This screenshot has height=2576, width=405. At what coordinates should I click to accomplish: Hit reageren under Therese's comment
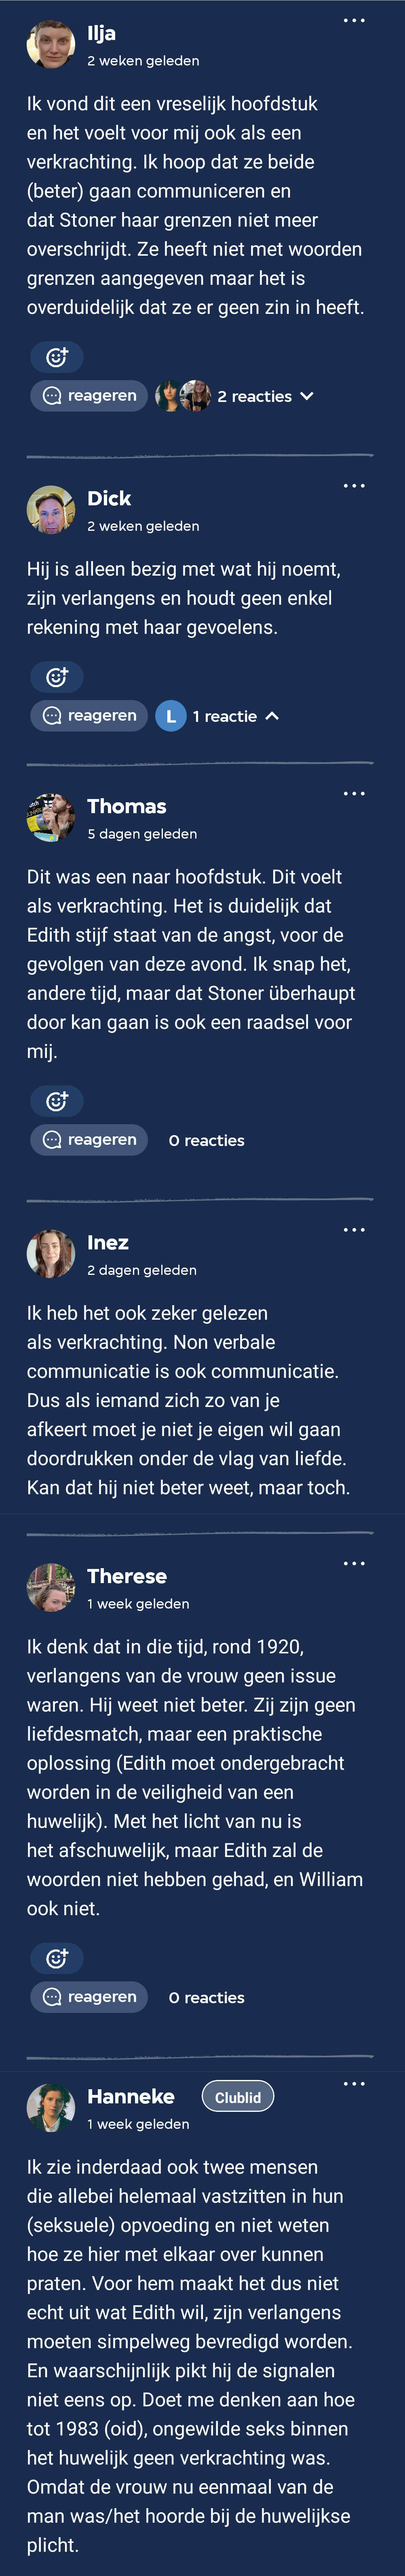pyautogui.click(x=89, y=1997)
